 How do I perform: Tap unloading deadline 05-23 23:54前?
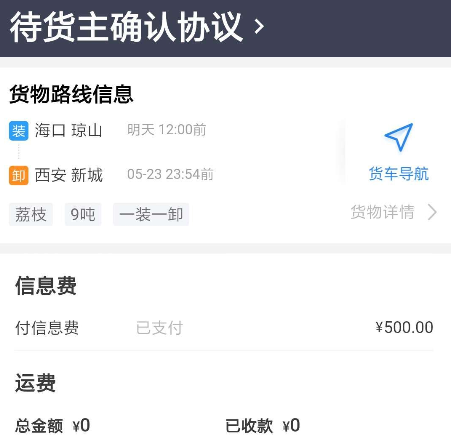coord(170,174)
